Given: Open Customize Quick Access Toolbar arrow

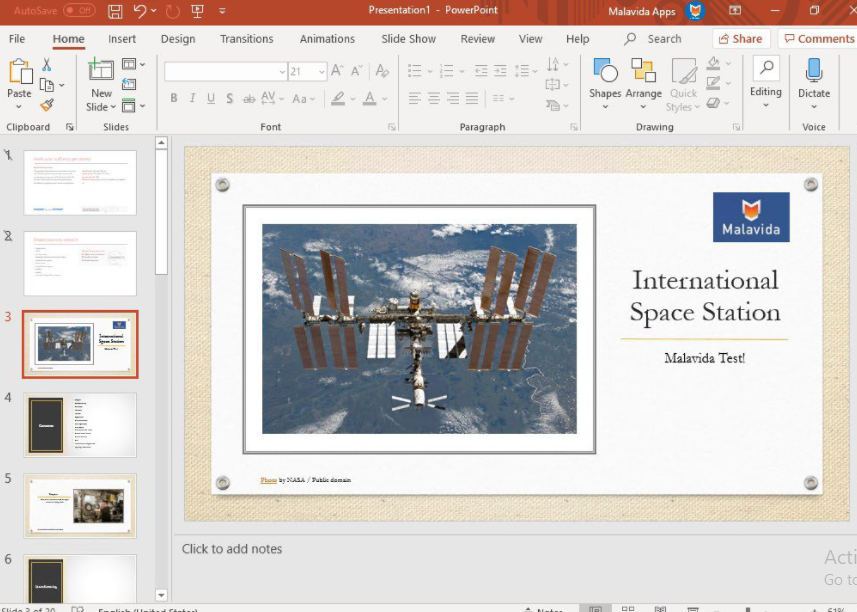Looking at the screenshot, I should (222, 11).
